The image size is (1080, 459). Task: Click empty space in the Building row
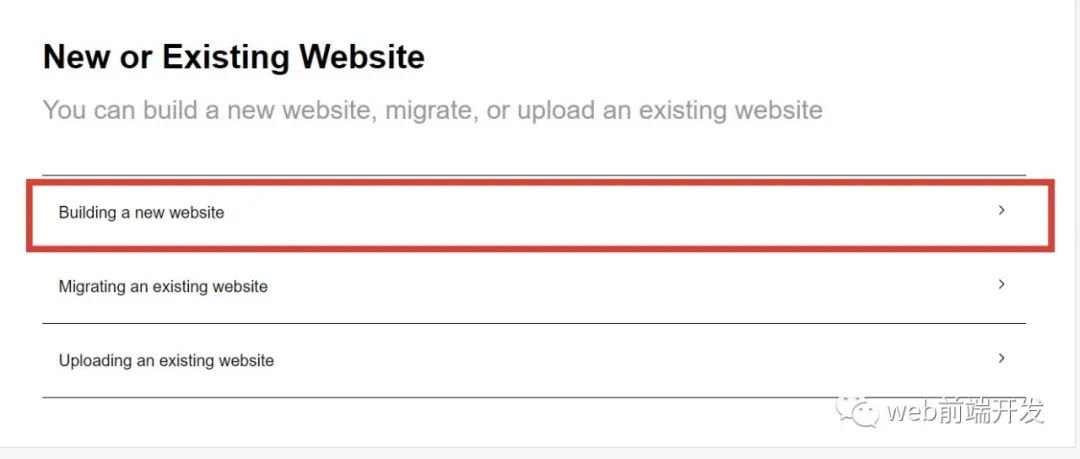[600, 212]
